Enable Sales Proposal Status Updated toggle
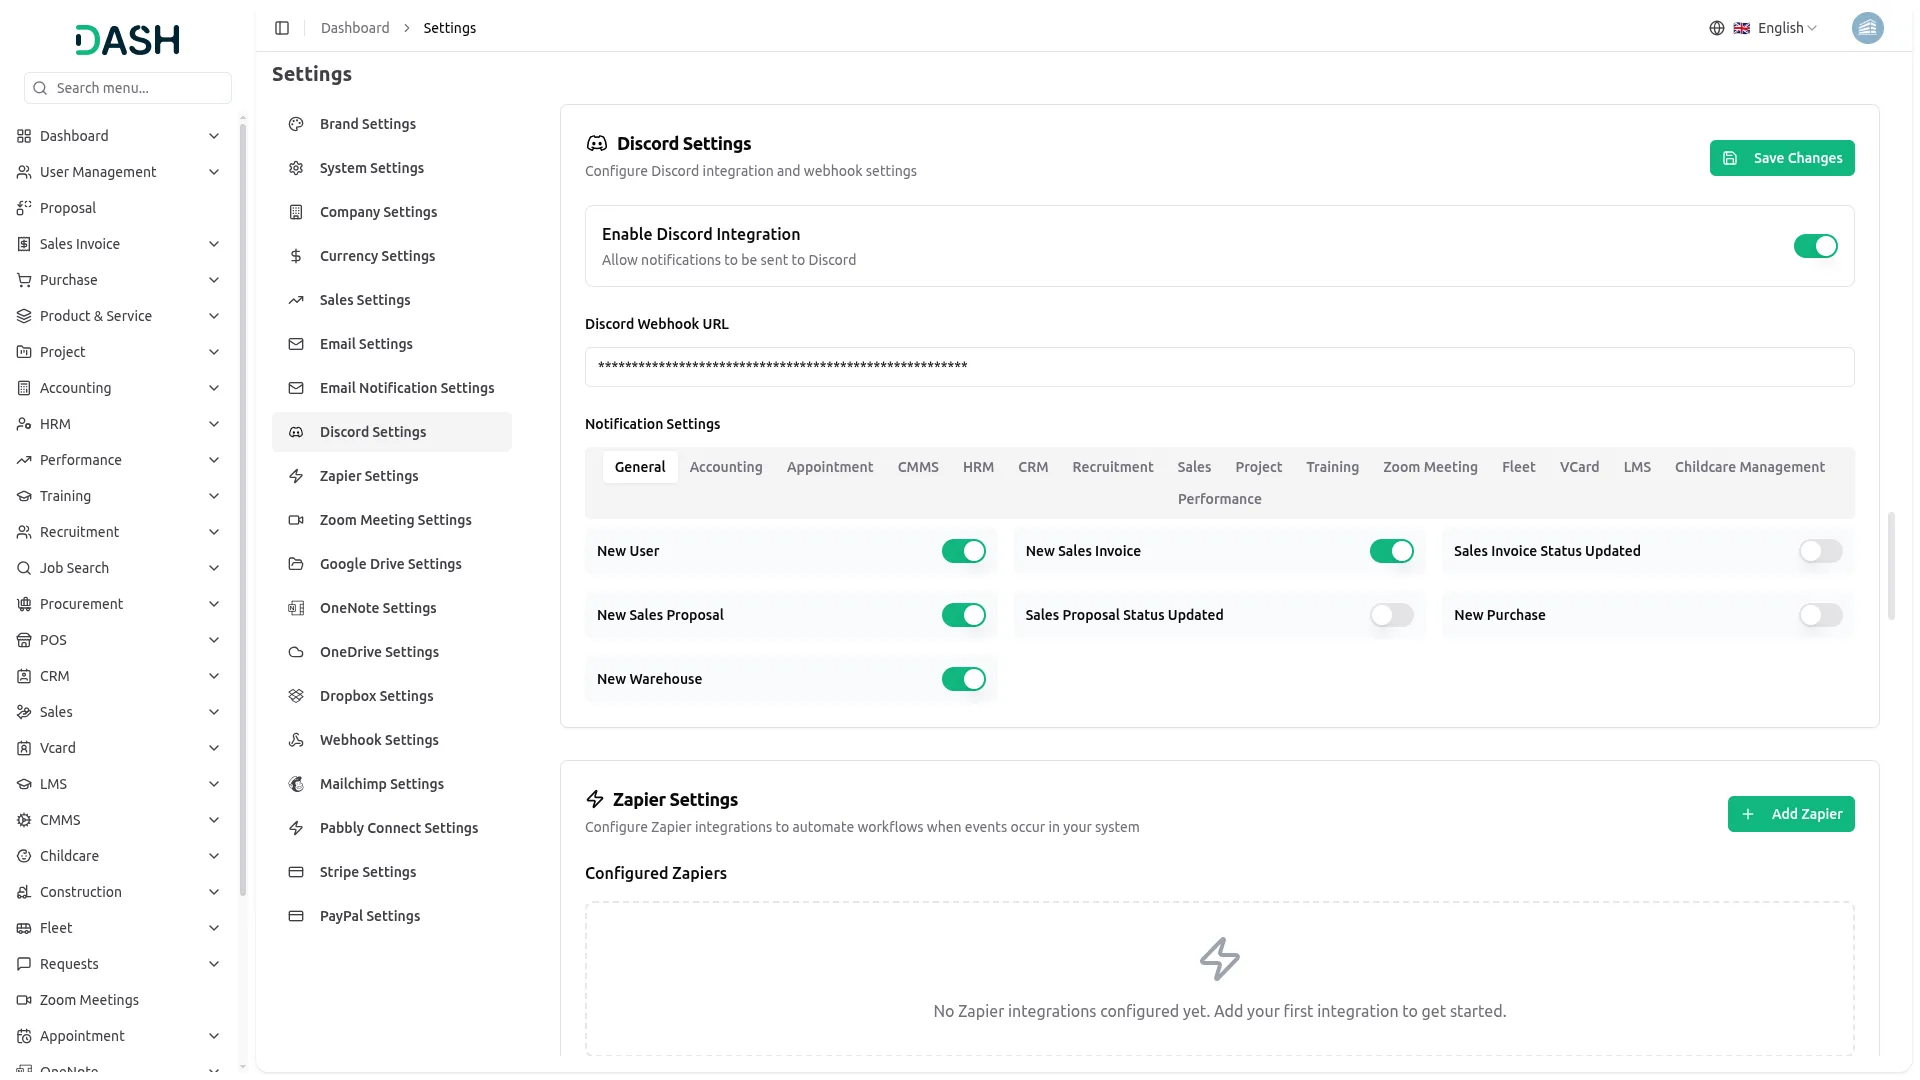Viewport: 1920px width, 1080px height. pyautogui.click(x=1391, y=615)
